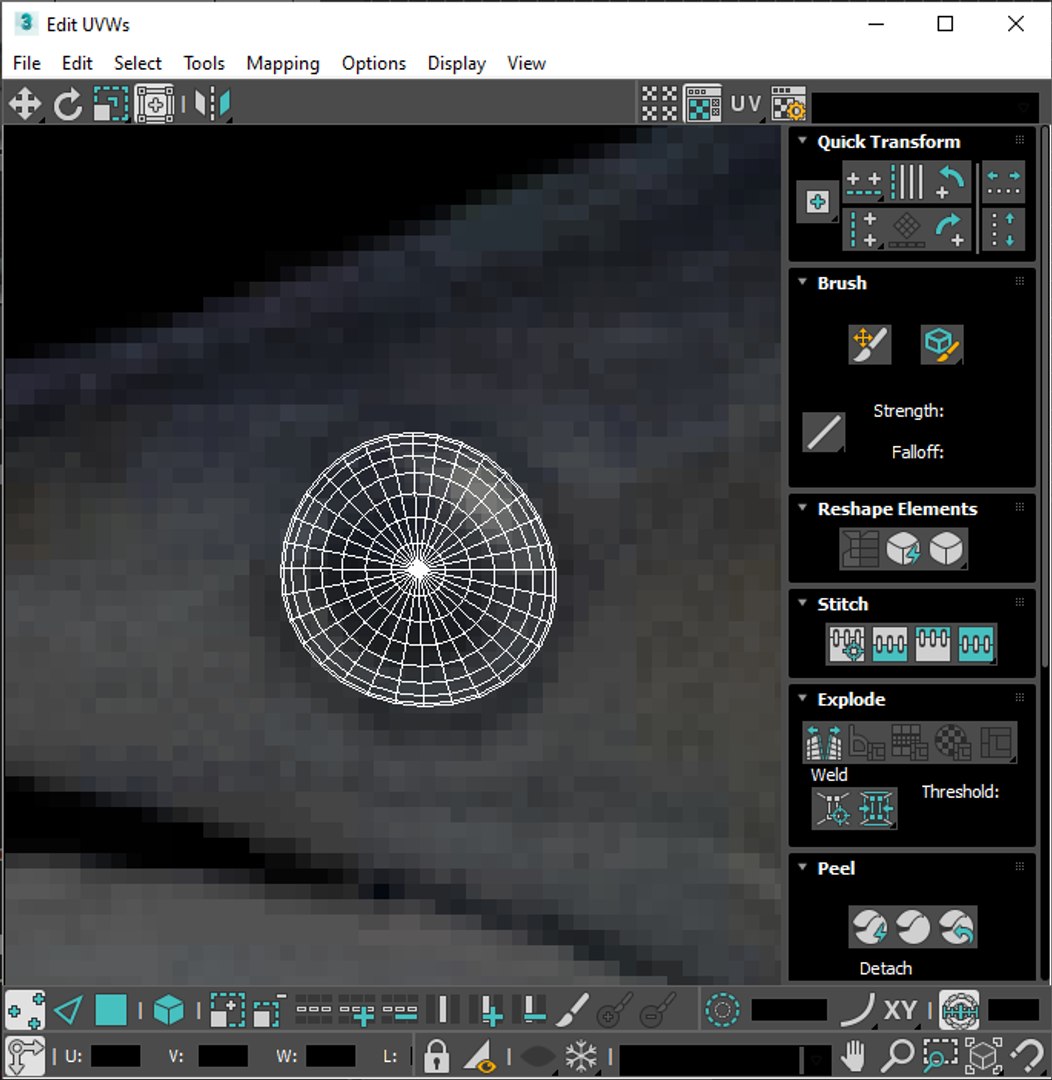Click the U coordinate input field
The image size is (1052, 1080).
pos(115,1056)
